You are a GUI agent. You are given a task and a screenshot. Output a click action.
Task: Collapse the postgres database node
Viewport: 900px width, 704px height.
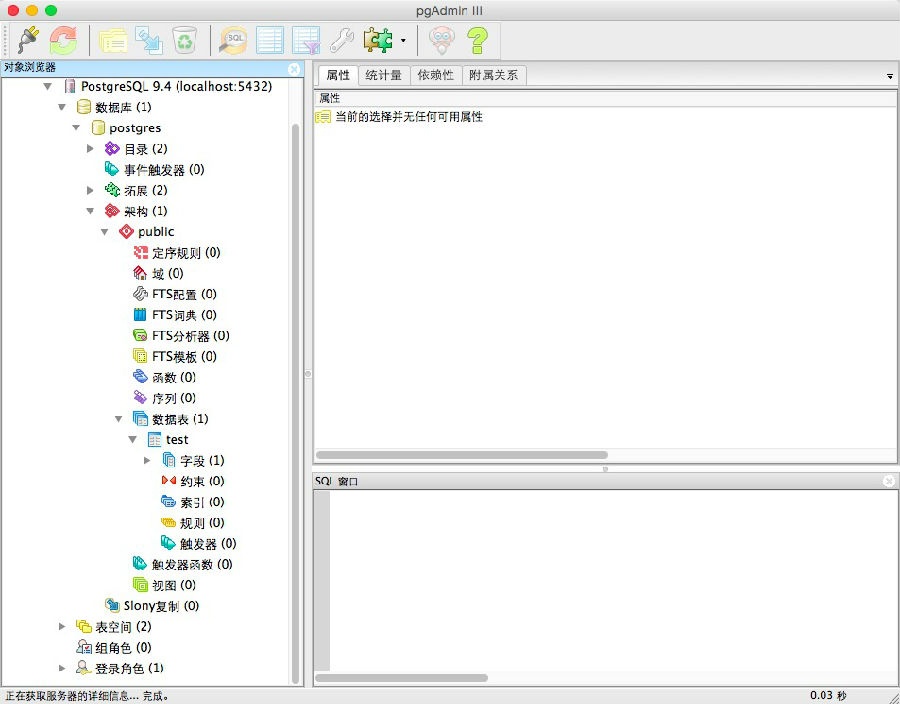click(x=76, y=128)
